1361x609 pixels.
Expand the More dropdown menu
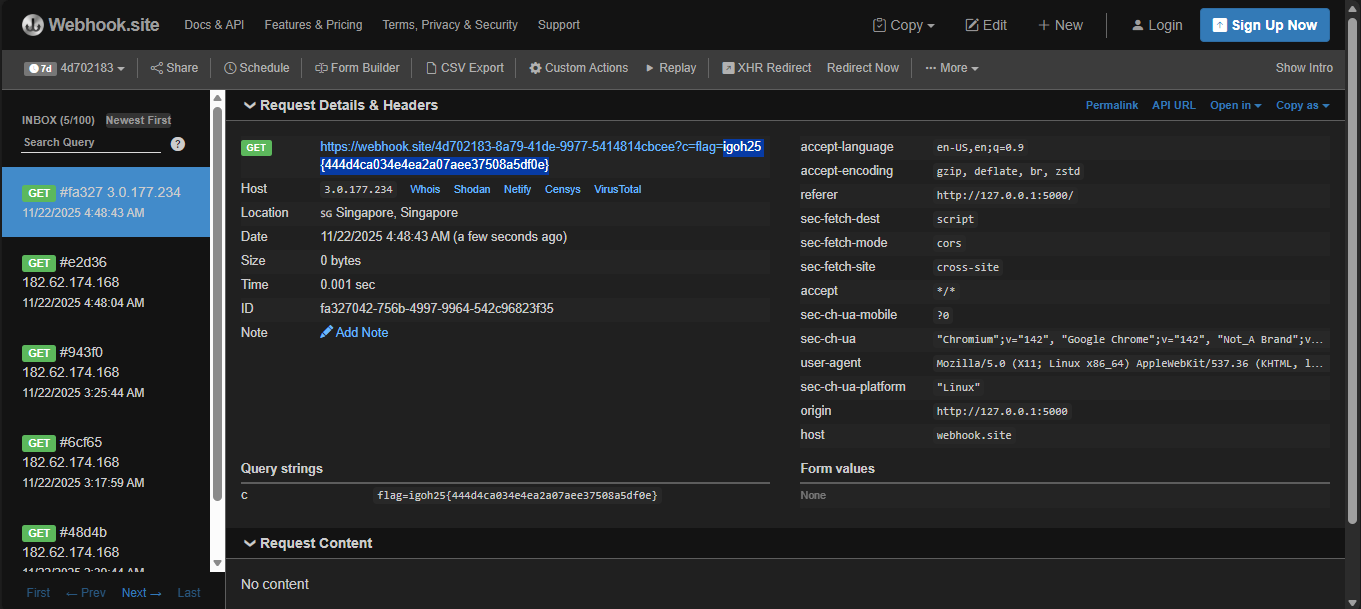pos(951,68)
